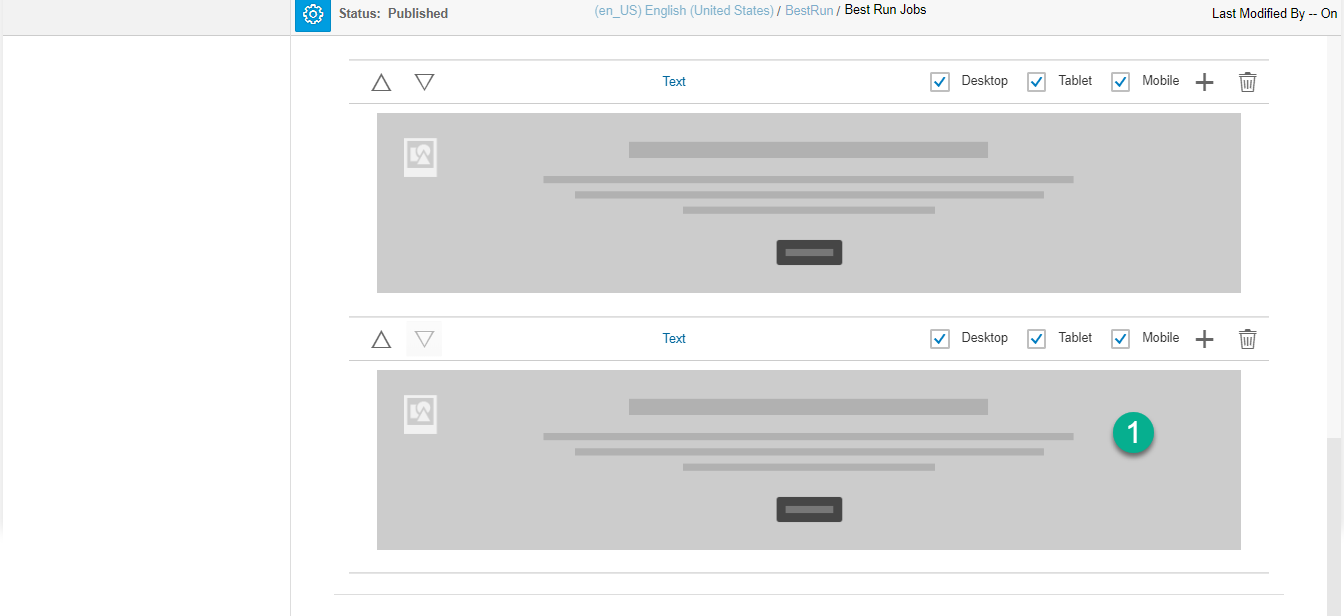Uncheck Desktop for first Text component
This screenshot has height=616, width=1344.
(940, 82)
